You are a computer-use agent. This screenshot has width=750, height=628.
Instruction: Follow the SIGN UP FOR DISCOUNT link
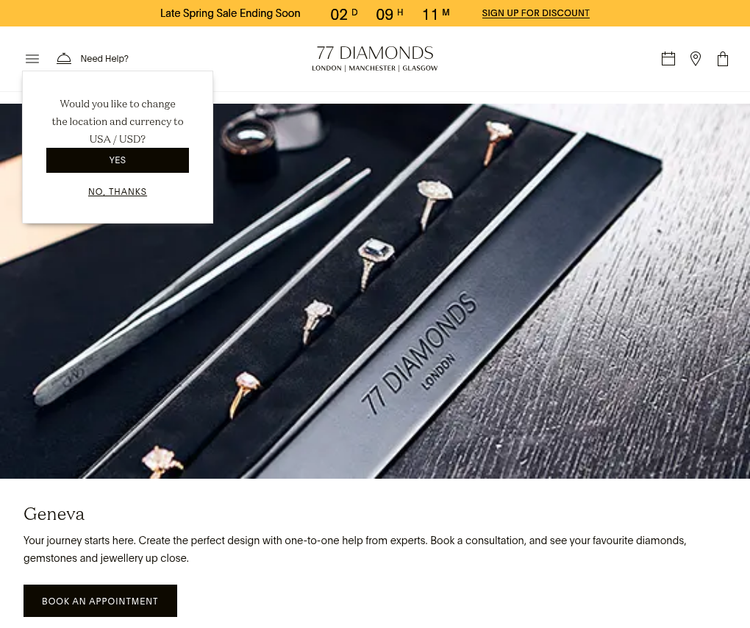(x=535, y=13)
